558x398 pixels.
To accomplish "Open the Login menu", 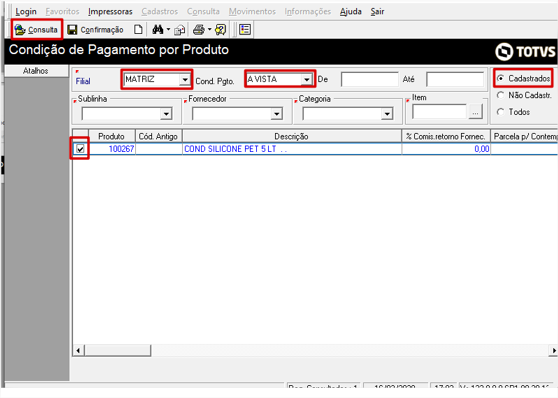I will [26, 11].
